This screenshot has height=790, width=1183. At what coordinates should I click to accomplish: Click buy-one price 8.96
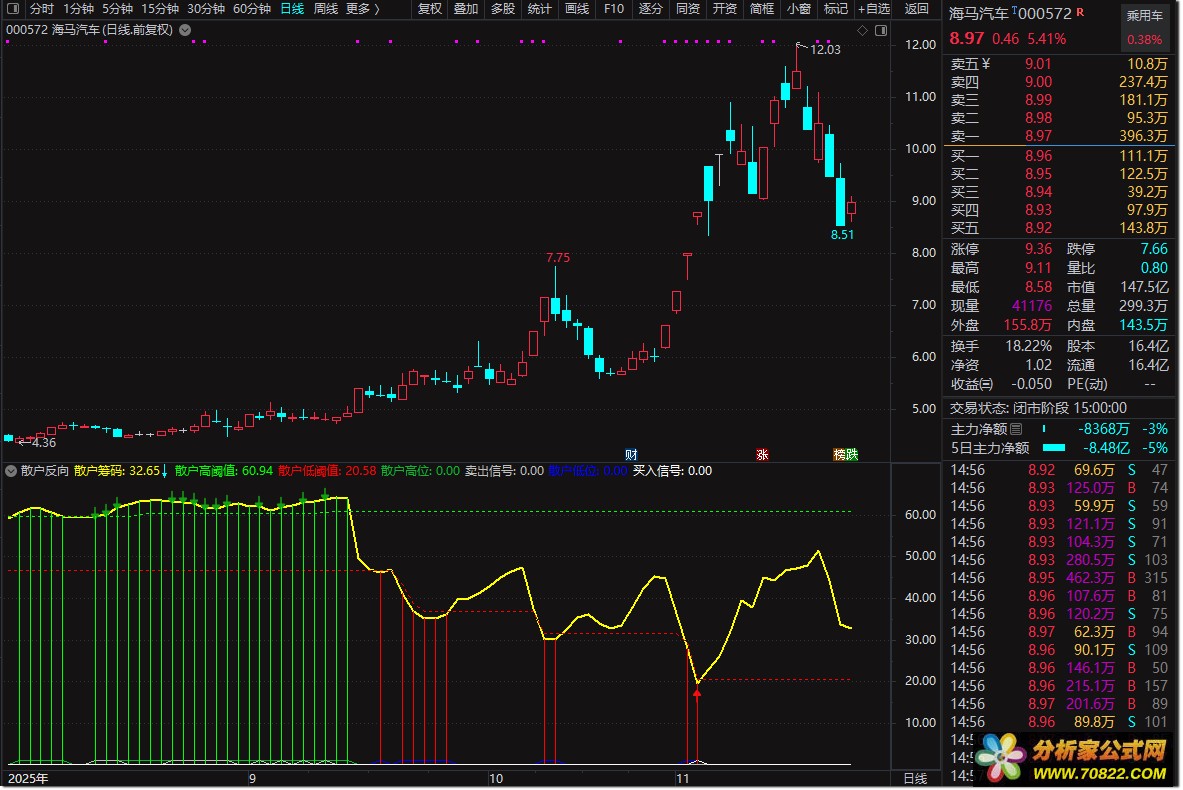coord(1038,156)
